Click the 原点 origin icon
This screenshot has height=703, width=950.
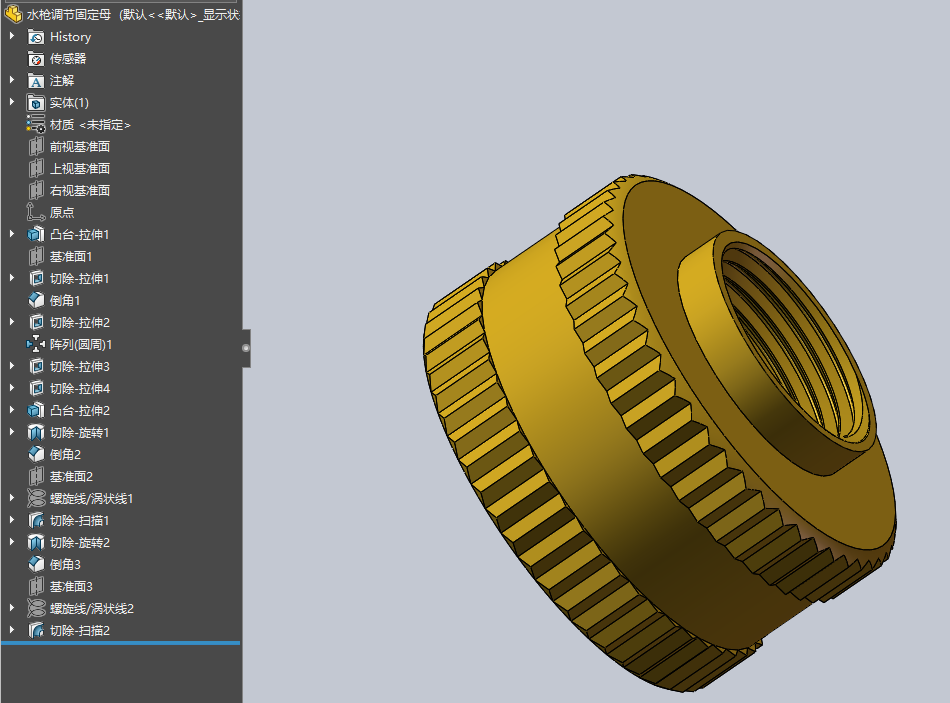pos(36,213)
